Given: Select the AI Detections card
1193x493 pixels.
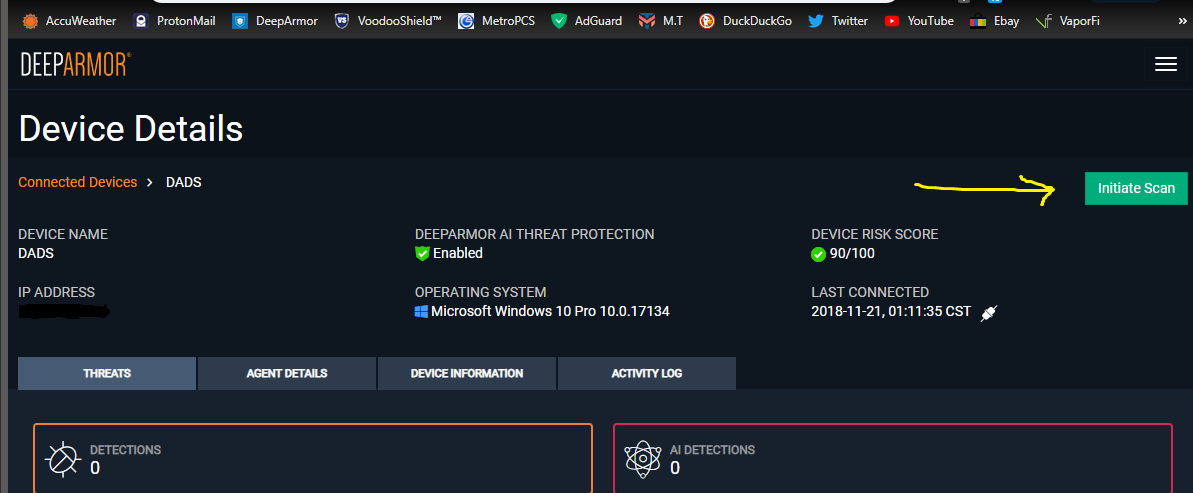Looking at the screenshot, I should click(x=892, y=458).
